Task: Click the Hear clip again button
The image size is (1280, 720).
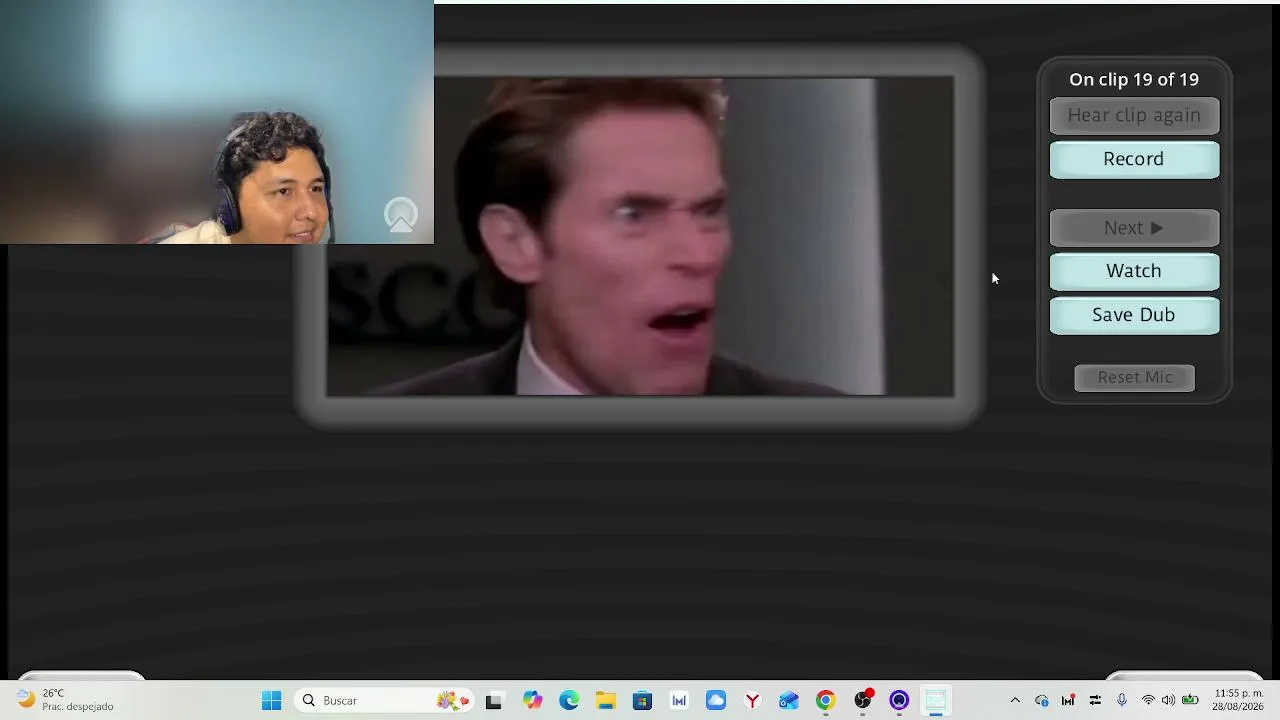Action: 1134,115
